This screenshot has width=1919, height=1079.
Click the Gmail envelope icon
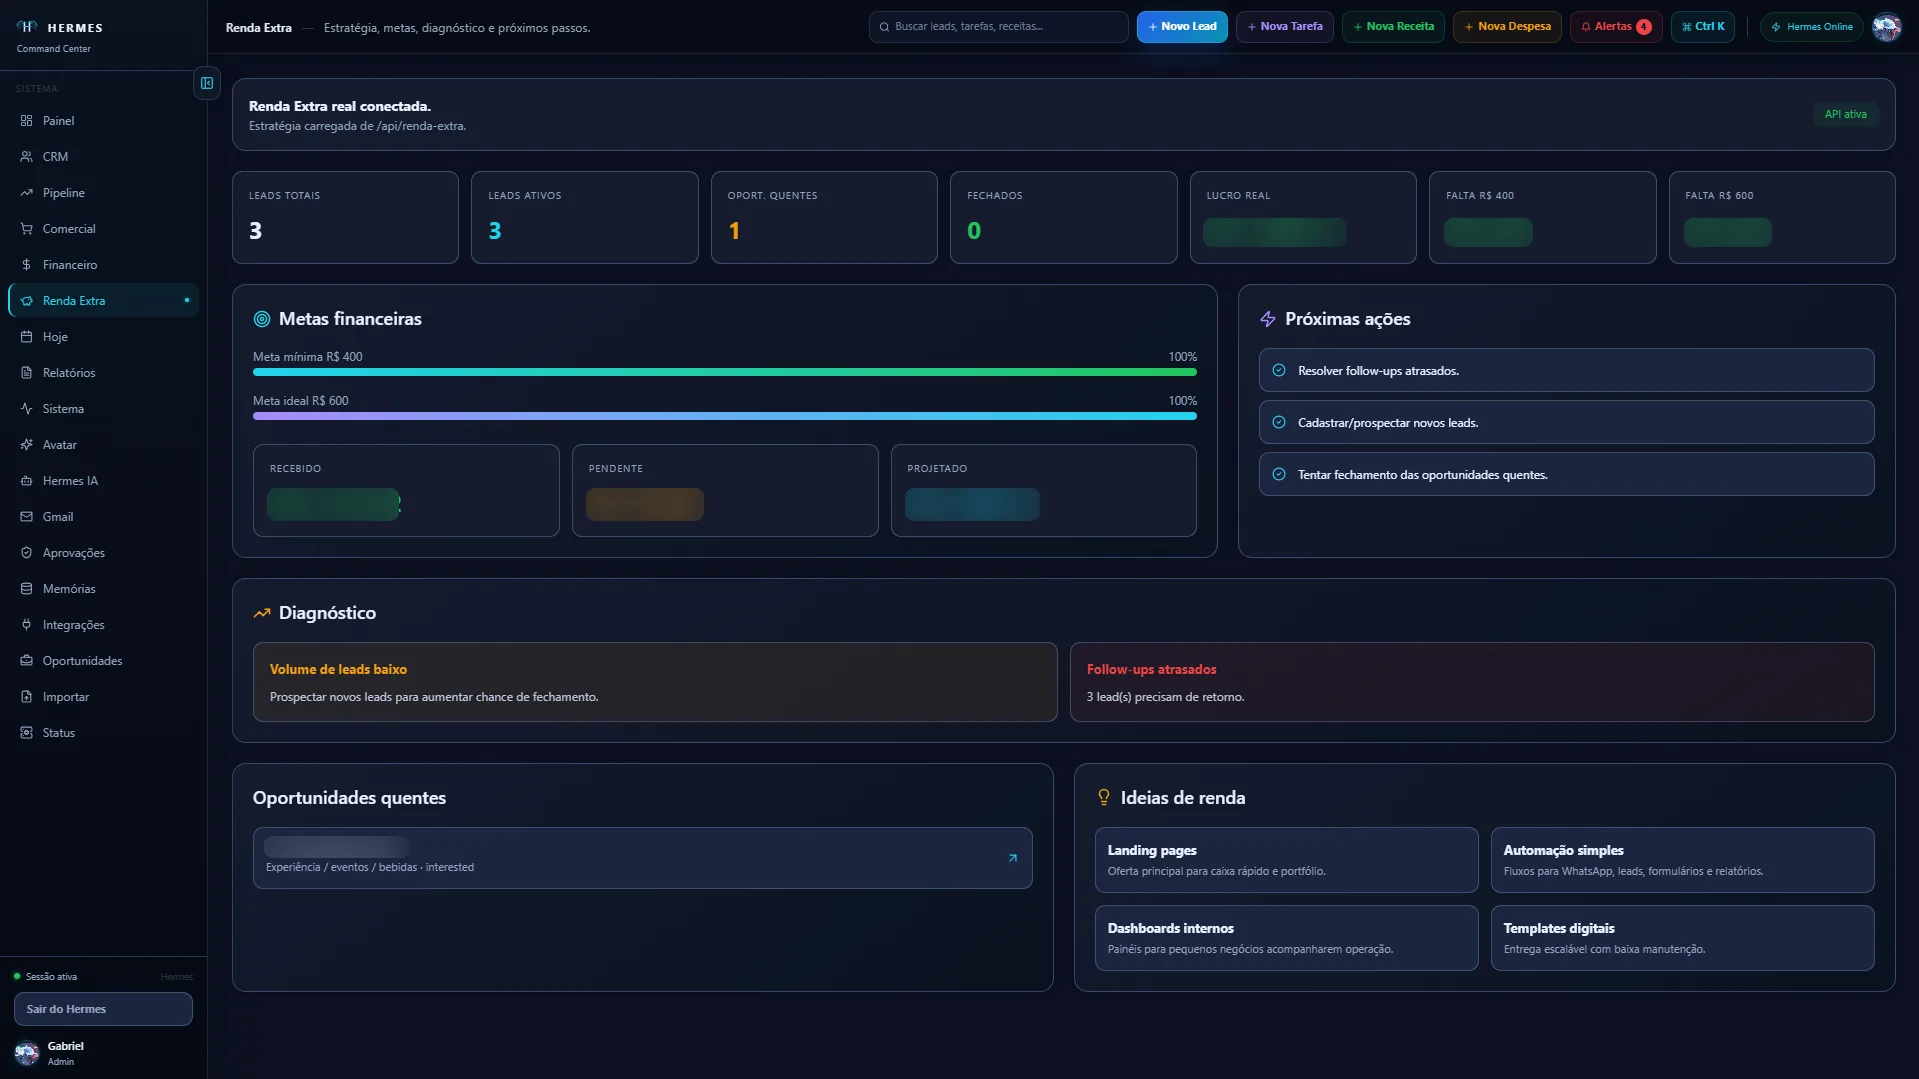26,517
